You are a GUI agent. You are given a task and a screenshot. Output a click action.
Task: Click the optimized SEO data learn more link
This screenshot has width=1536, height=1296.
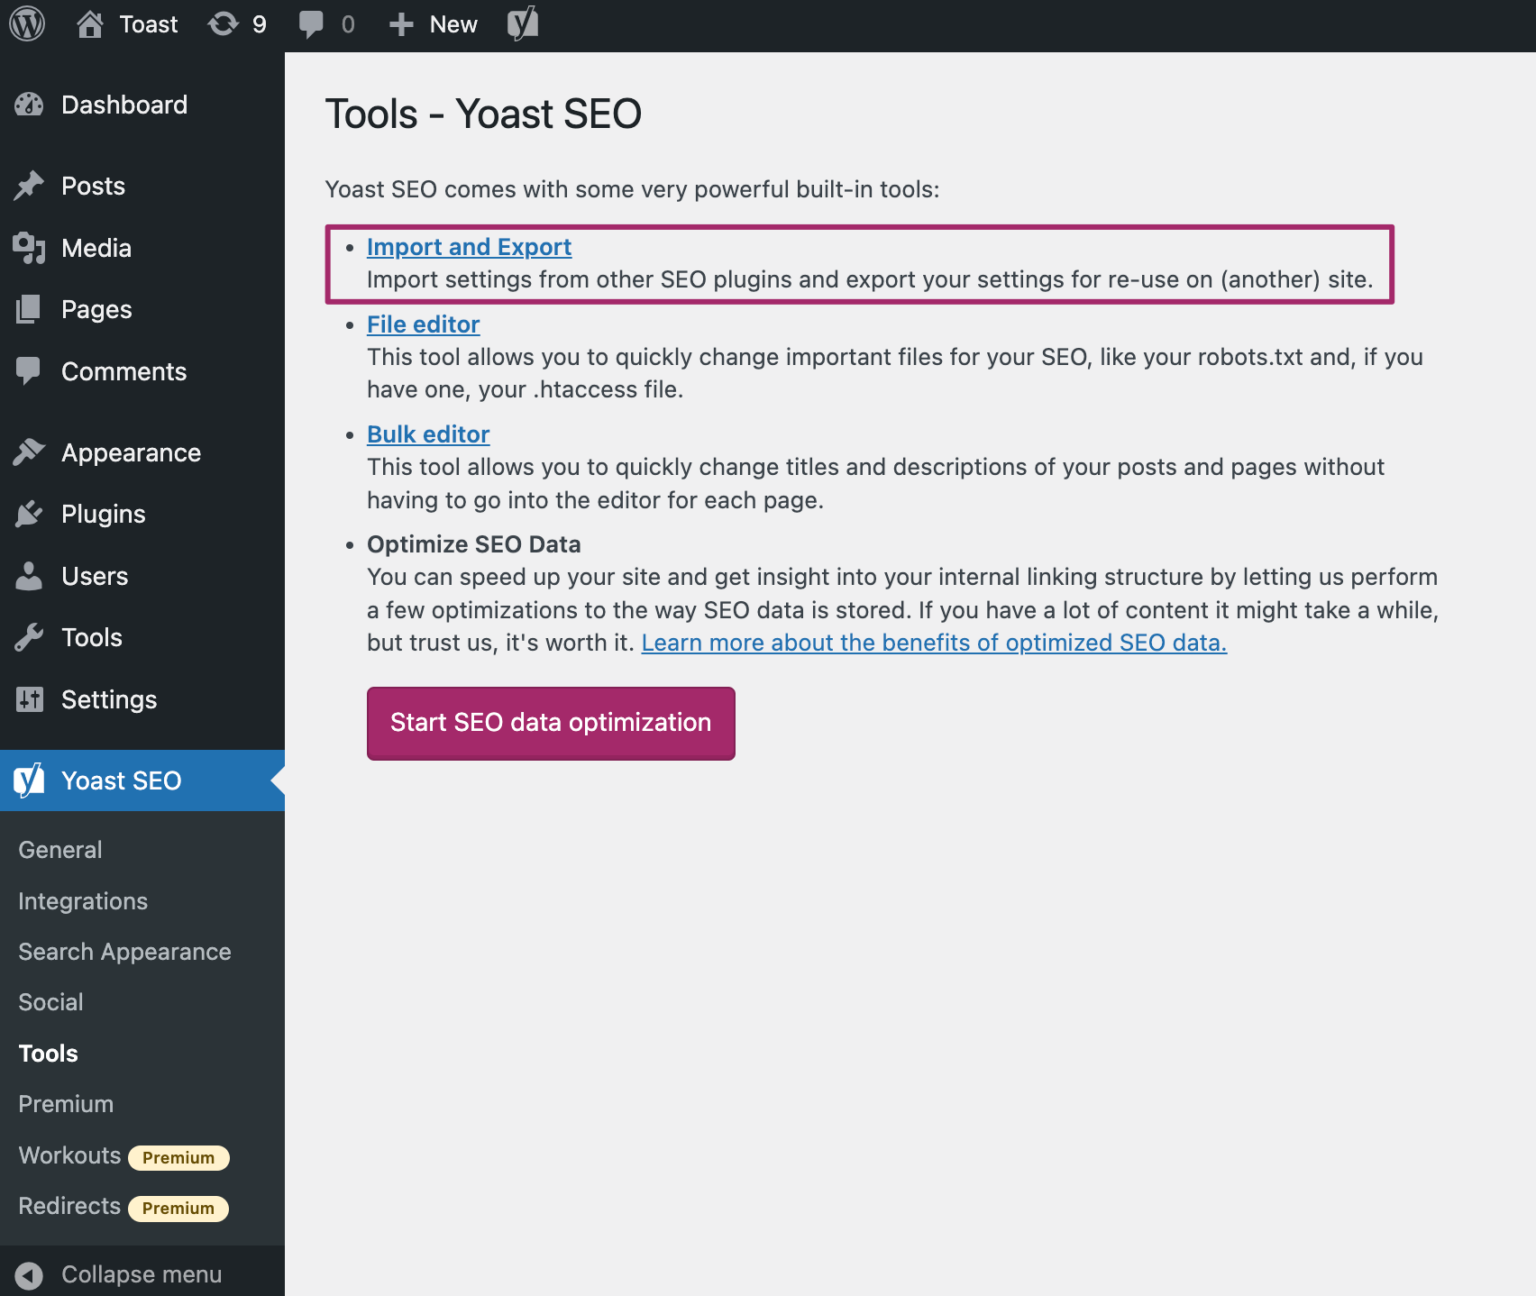934,643
